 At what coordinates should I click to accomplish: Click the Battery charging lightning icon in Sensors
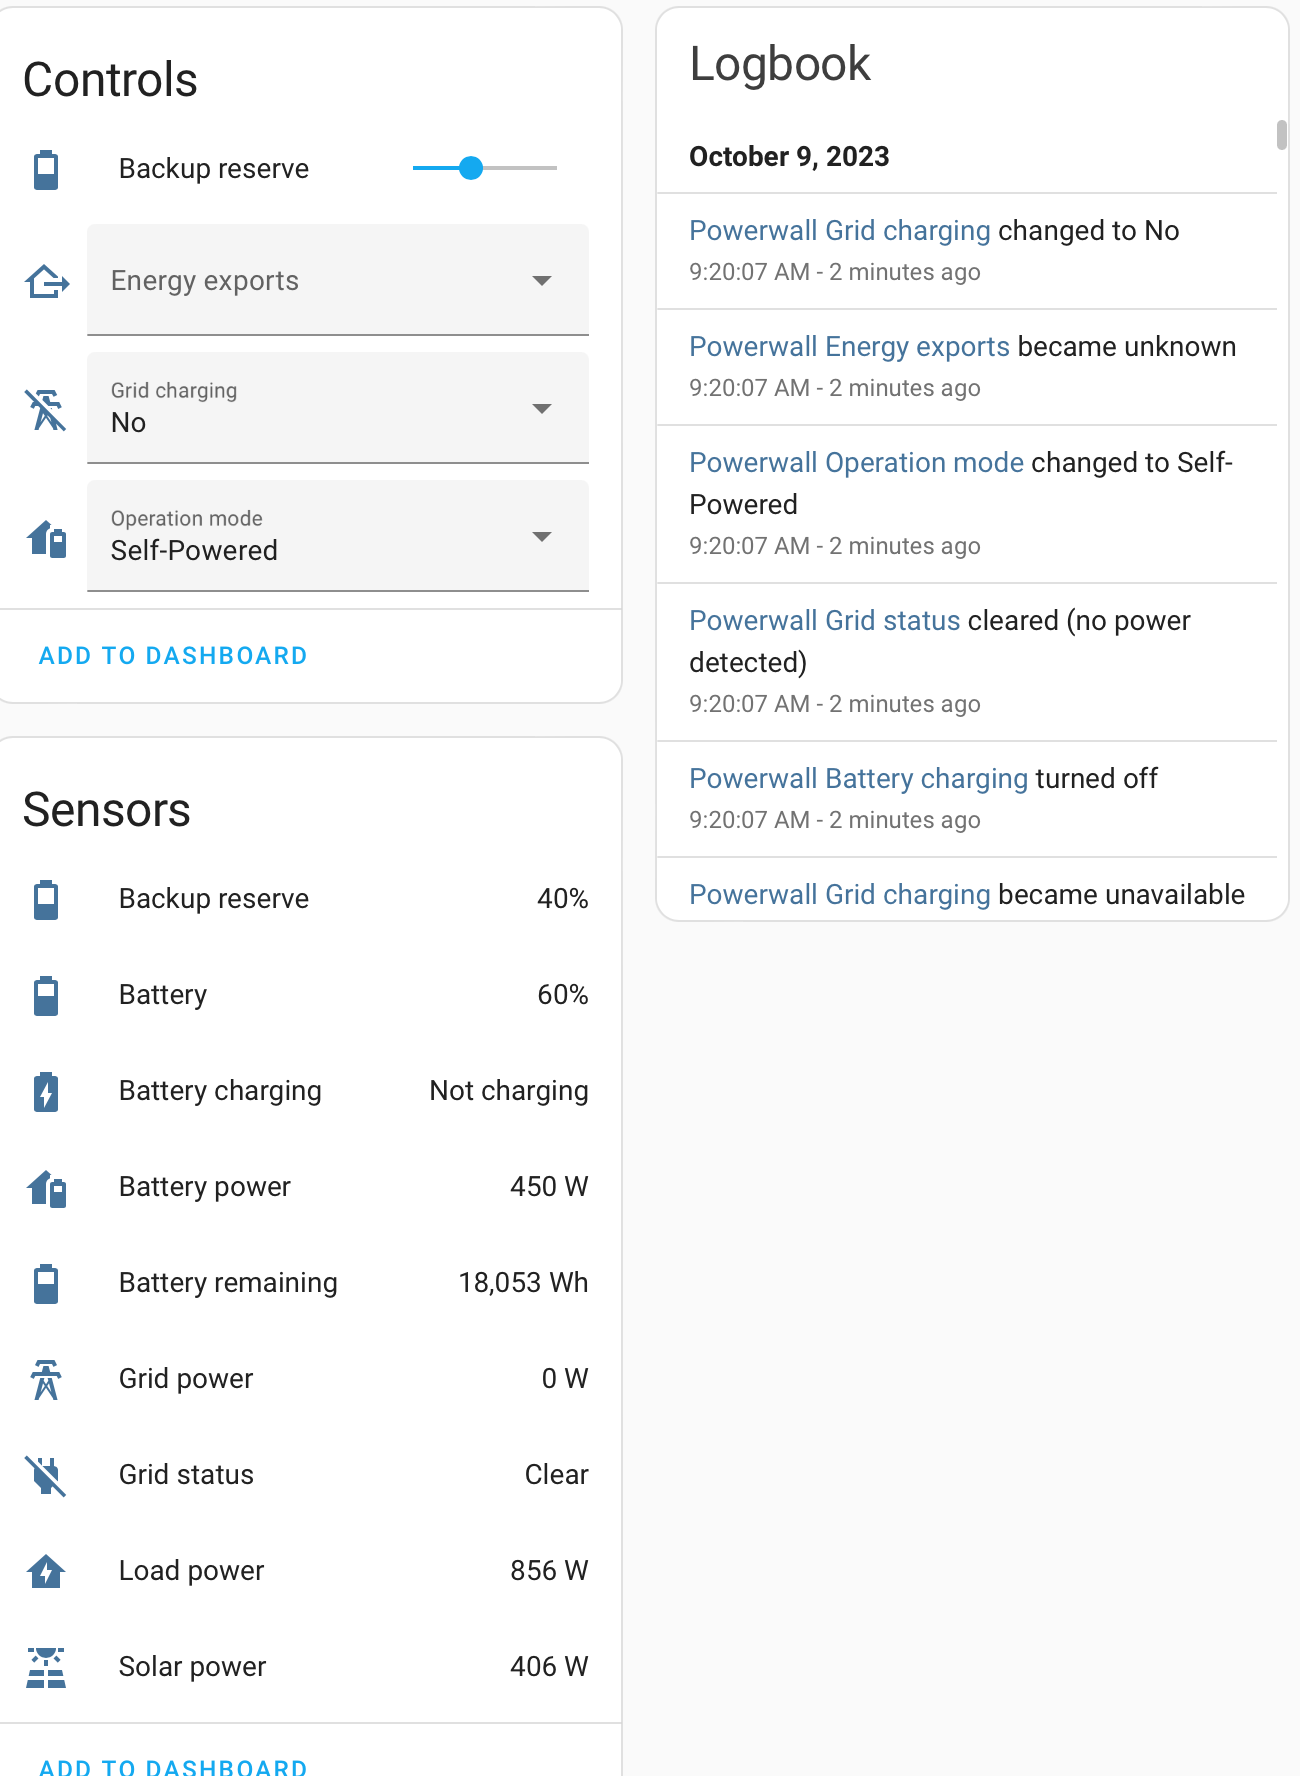pyautogui.click(x=45, y=1092)
